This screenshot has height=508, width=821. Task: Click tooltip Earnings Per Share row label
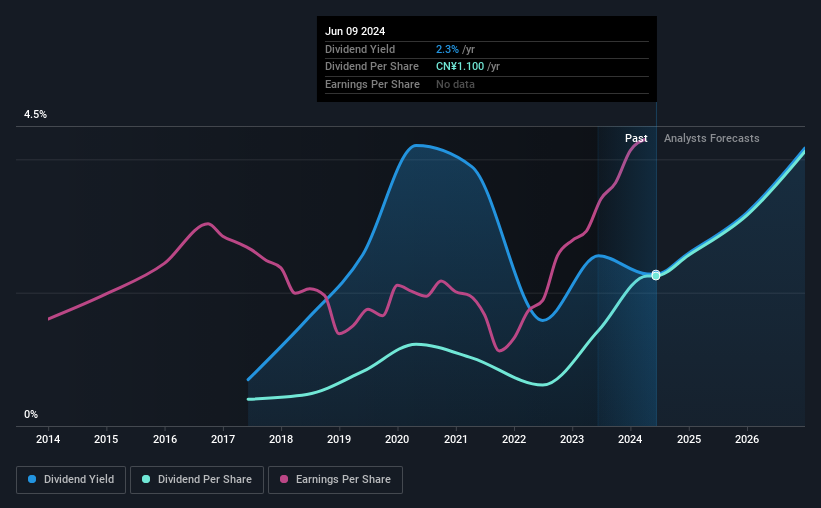[372, 84]
